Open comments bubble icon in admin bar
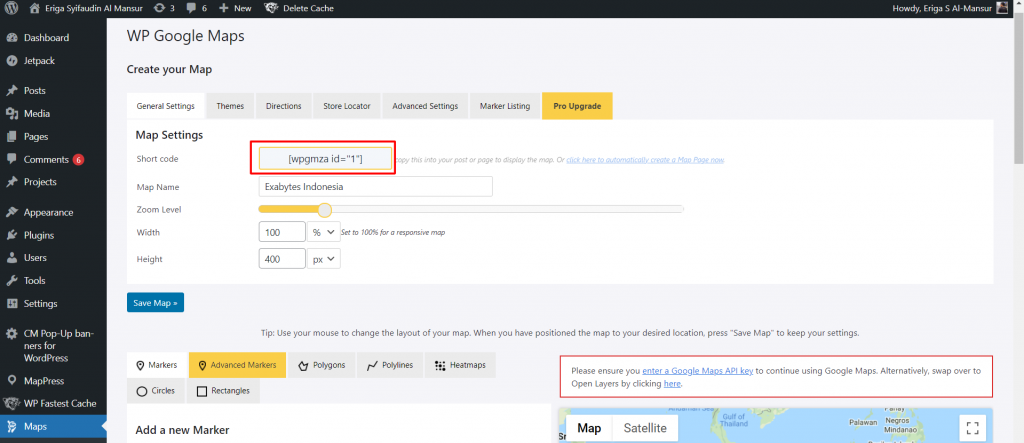This screenshot has width=1024, height=443. [193, 8]
